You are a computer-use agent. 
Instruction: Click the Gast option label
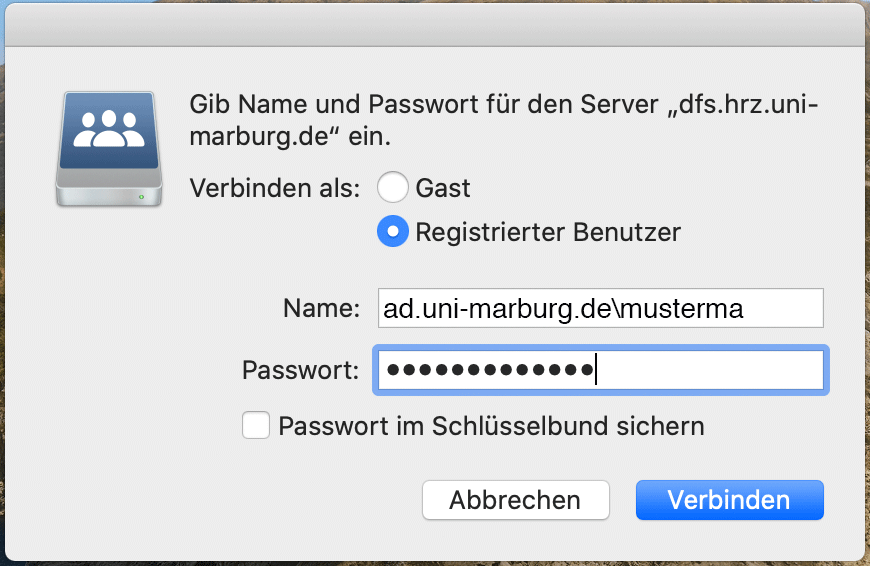pyautogui.click(x=443, y=188)
